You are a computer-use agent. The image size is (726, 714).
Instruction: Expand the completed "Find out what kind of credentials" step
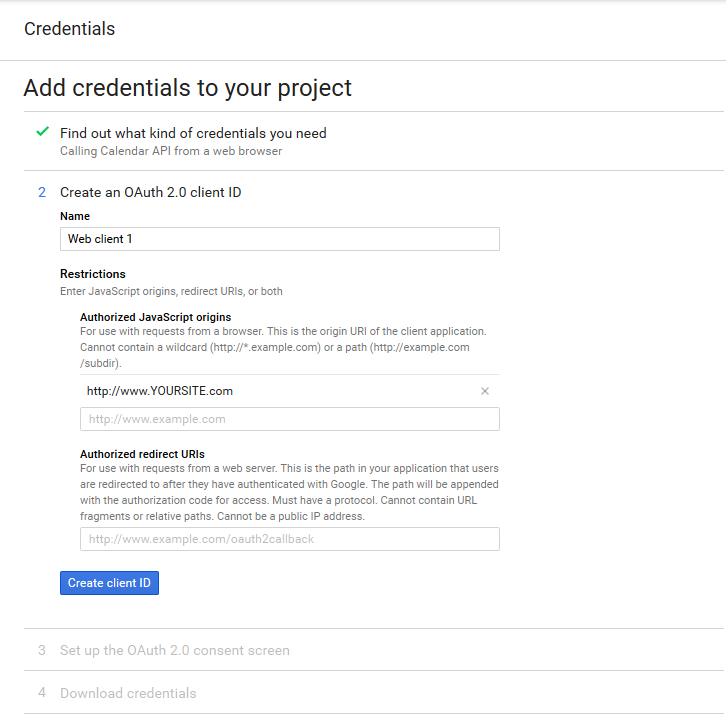pos(193,133)
